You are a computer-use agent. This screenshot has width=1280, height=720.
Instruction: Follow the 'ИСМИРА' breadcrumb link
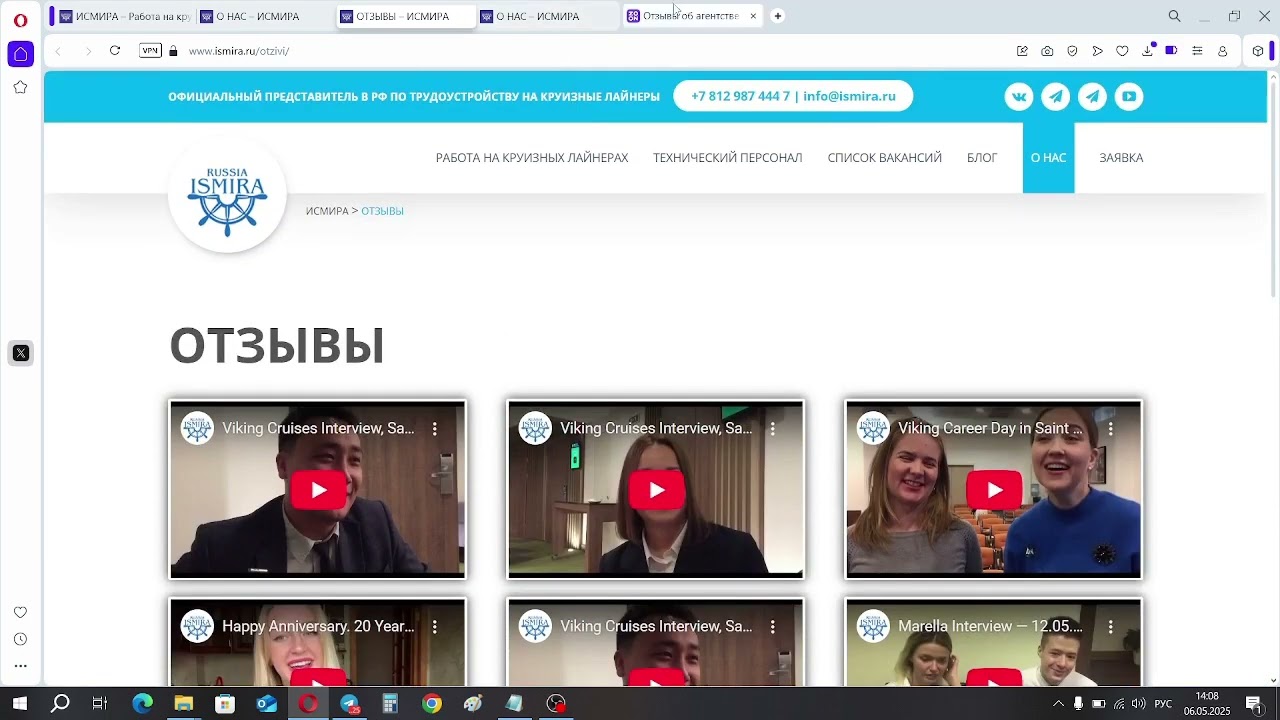pyautogui.click(x=327, y=211)
